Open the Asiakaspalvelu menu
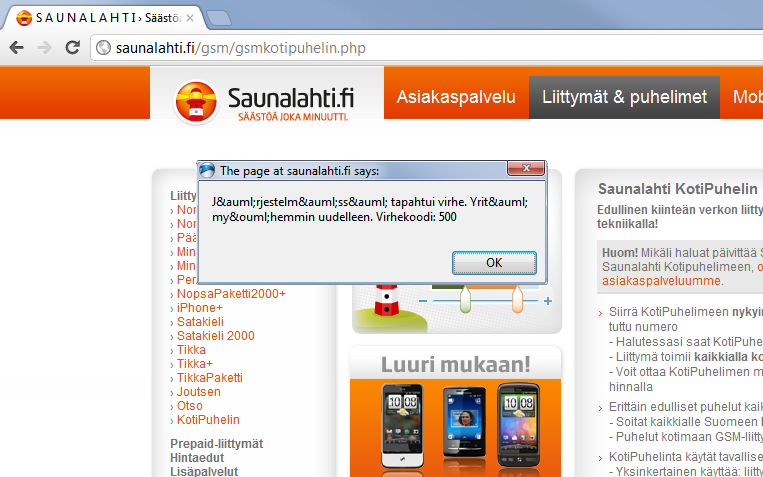763x477 pixels. coord(456,97)
